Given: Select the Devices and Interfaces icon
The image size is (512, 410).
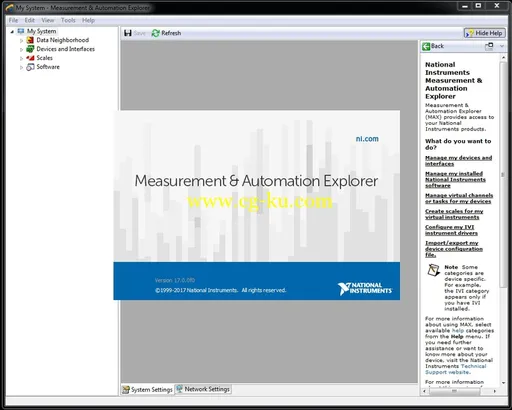Looking at the screenshot, I should click(30, 49).
